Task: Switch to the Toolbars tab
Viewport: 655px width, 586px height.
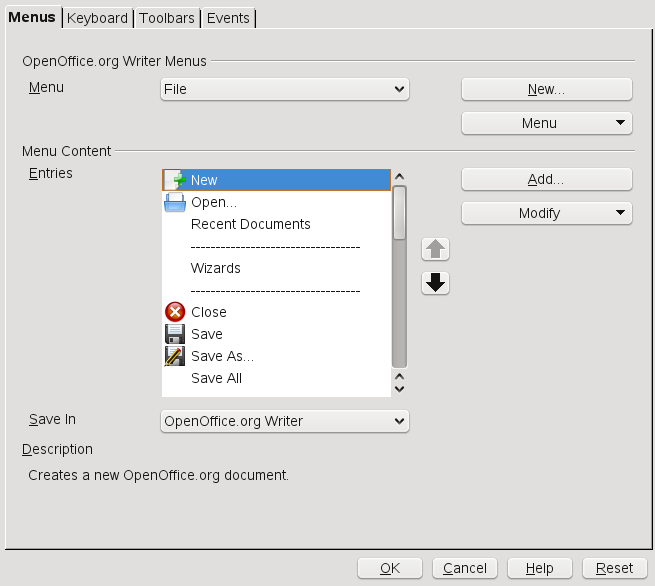Action: [x=167, y=18]
